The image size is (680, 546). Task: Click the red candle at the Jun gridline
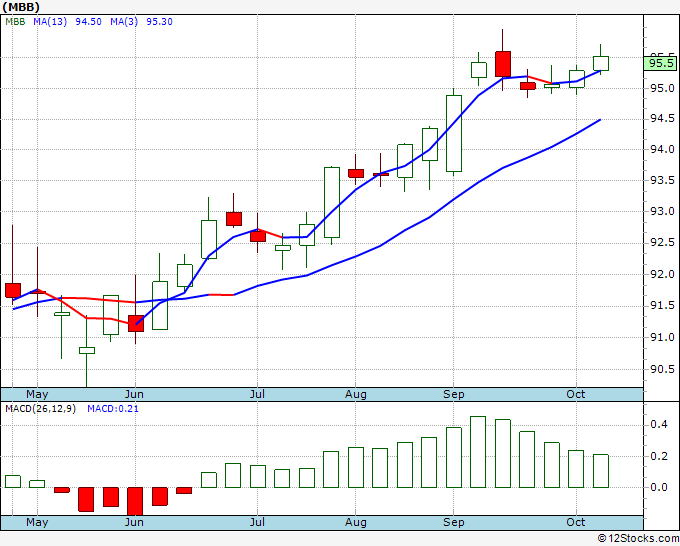point(136,324)
